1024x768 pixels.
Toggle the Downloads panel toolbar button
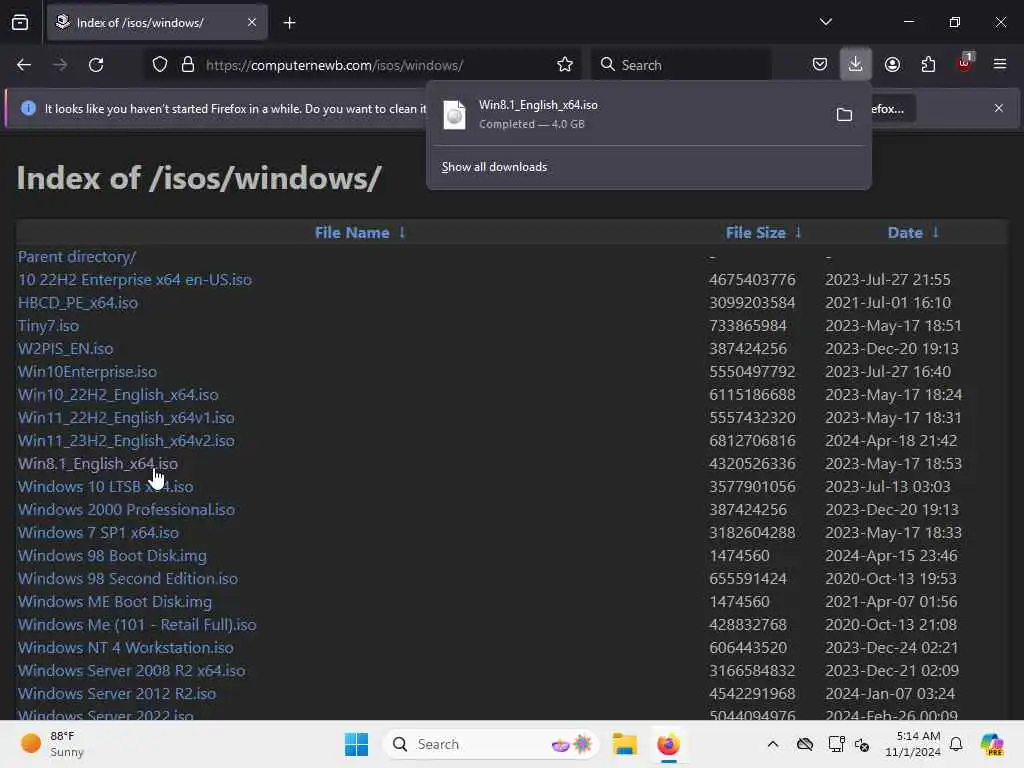click(856, 64)
